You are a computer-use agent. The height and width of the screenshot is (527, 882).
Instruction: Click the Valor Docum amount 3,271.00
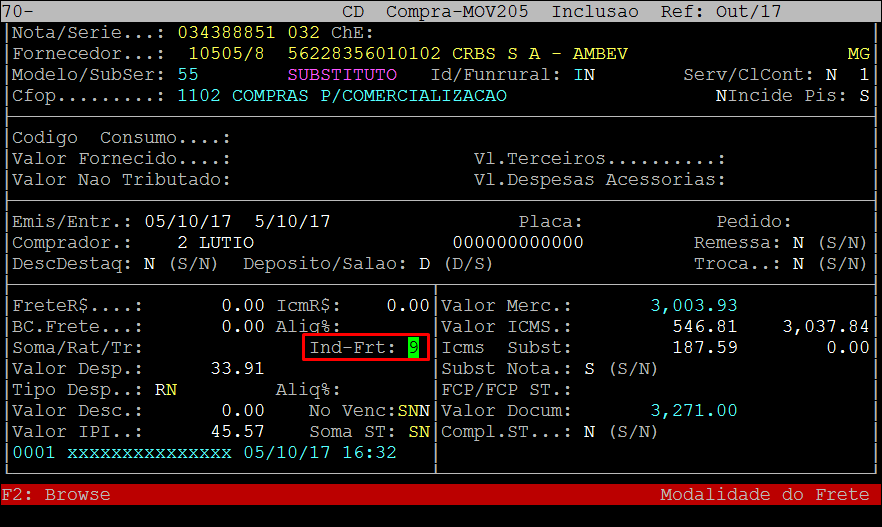click(x=694, y=411)
